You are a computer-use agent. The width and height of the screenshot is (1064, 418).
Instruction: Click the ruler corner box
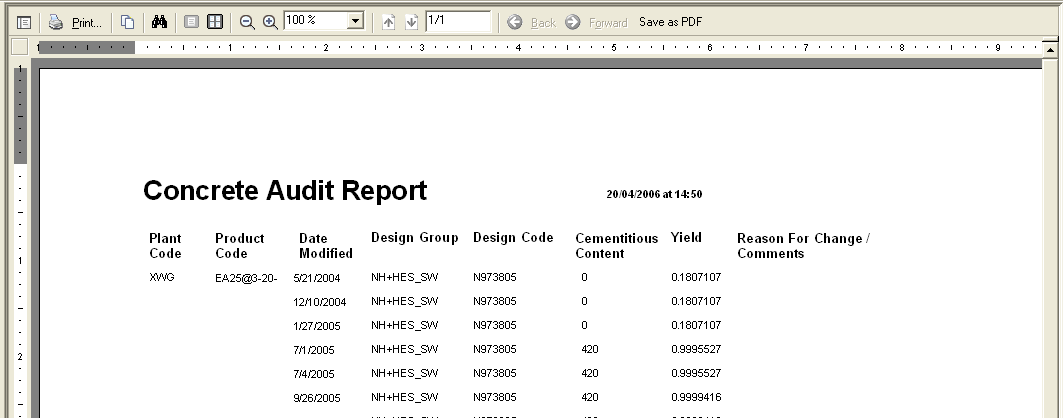pos(19,46)
